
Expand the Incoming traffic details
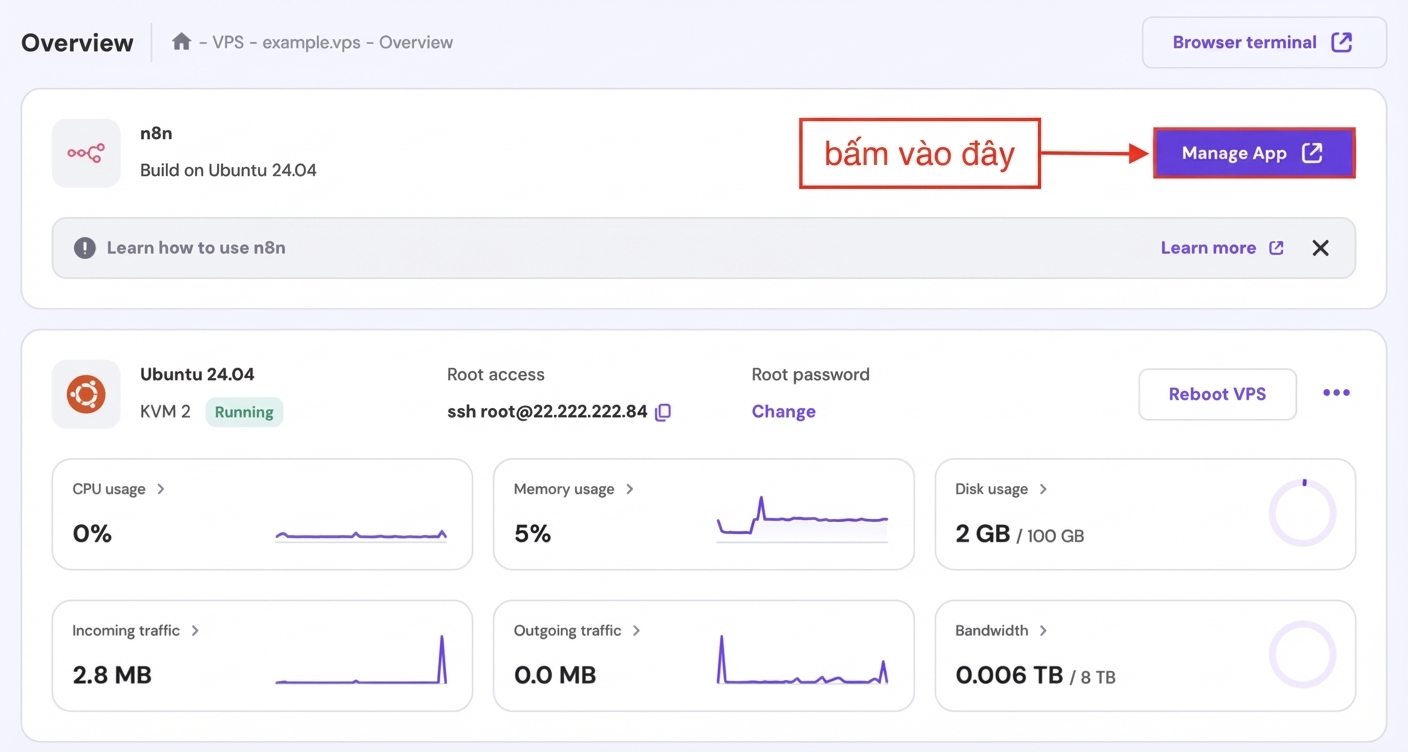click(x=195, y=631)
